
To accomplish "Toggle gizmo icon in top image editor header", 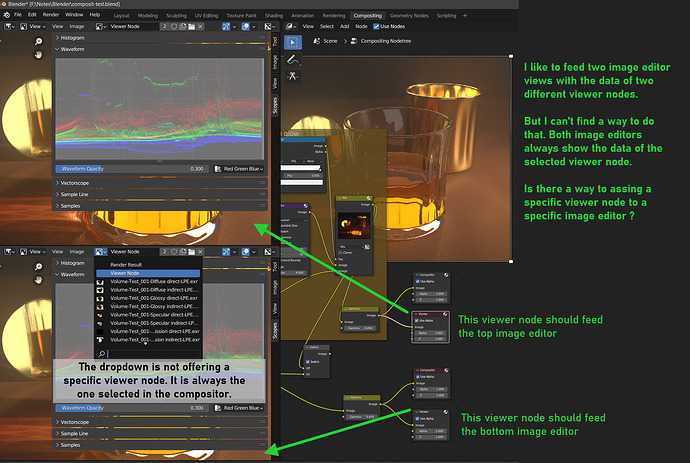I will (x=226, y=26).
